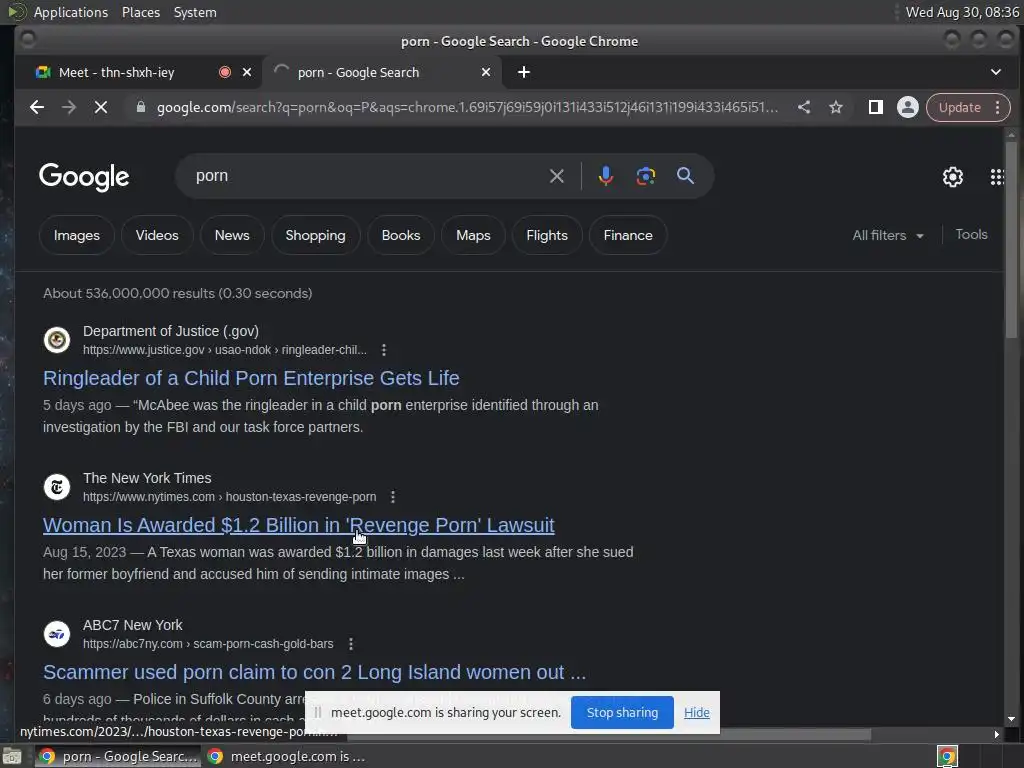The image size is (1024, 768).
Task: Click the Chrome icon in the system tray
Action: (947, 756)
